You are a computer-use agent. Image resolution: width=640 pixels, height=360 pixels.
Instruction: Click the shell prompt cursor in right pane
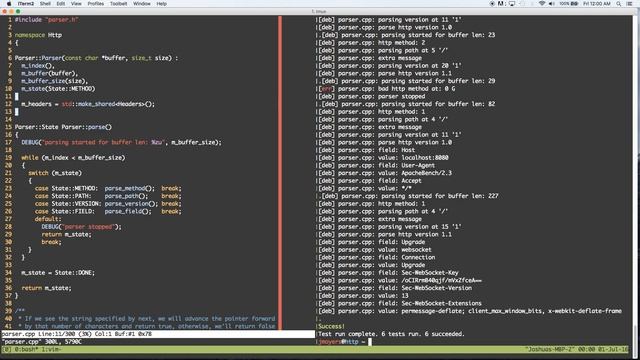370,342
